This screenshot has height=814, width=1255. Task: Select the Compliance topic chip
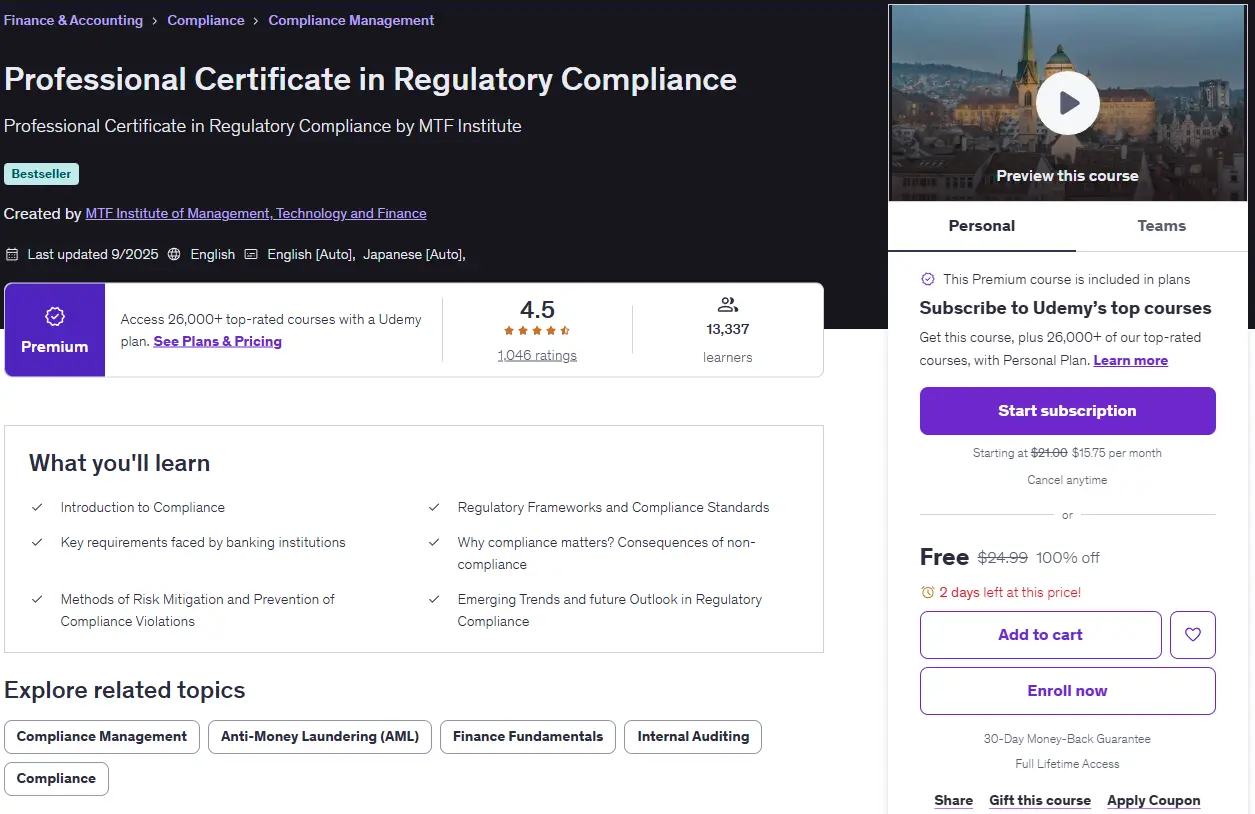56,779
